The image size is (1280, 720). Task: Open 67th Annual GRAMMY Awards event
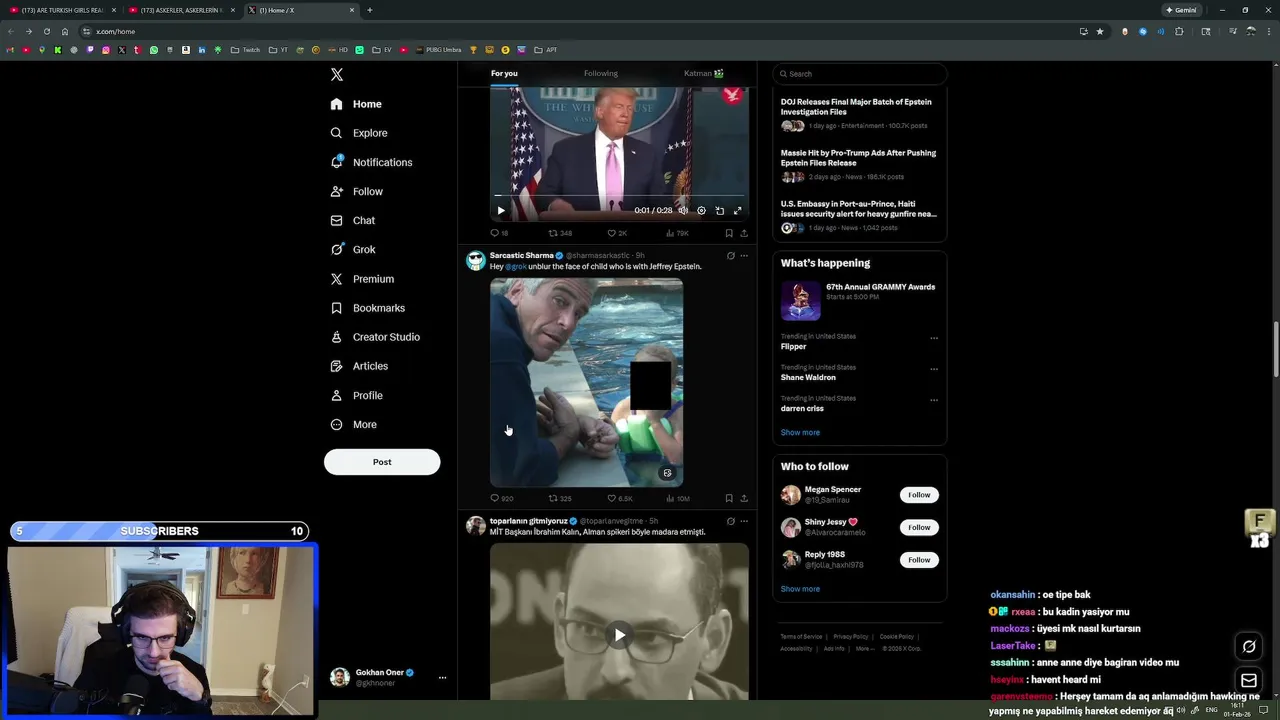click(x=859, y=299)
